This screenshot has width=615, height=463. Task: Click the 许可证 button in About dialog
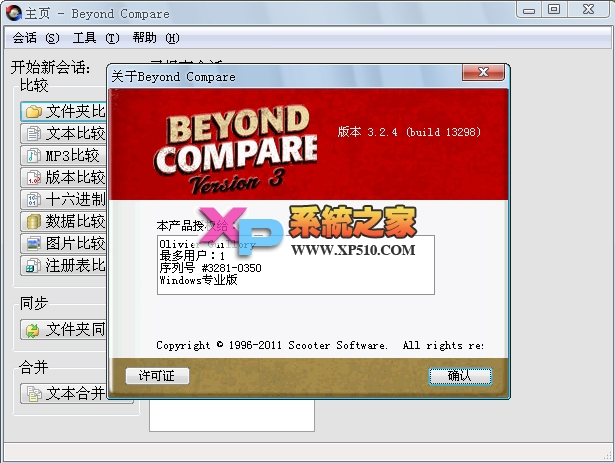157,376
